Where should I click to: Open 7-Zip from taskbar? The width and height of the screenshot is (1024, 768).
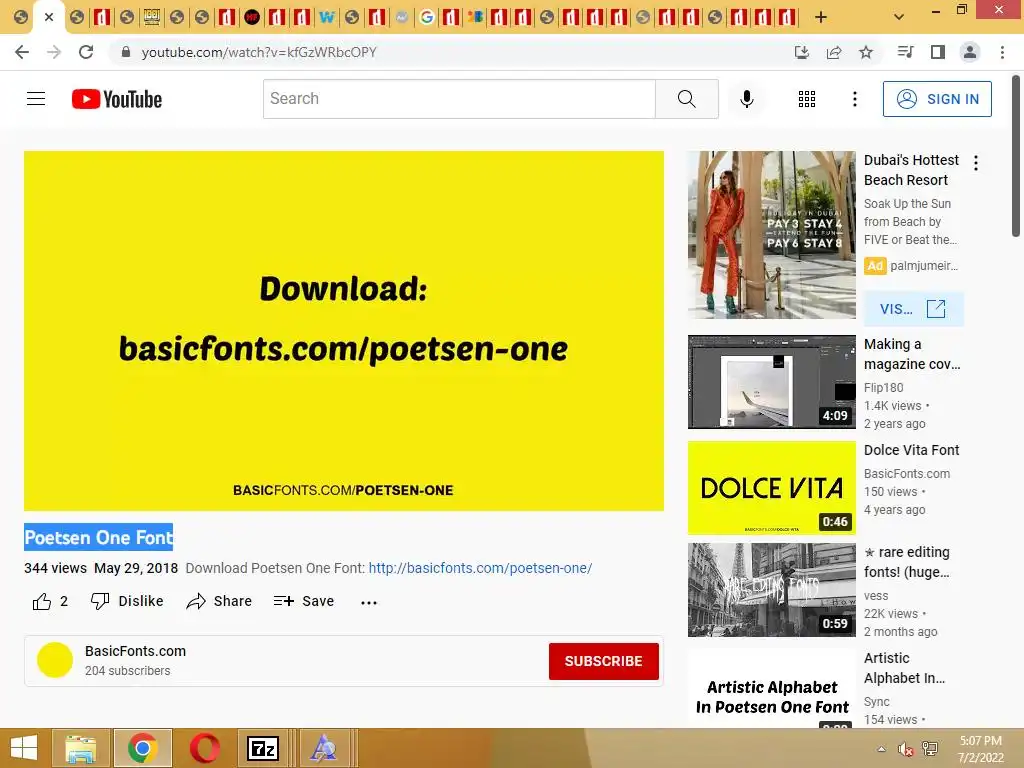(x=263, y=748)
